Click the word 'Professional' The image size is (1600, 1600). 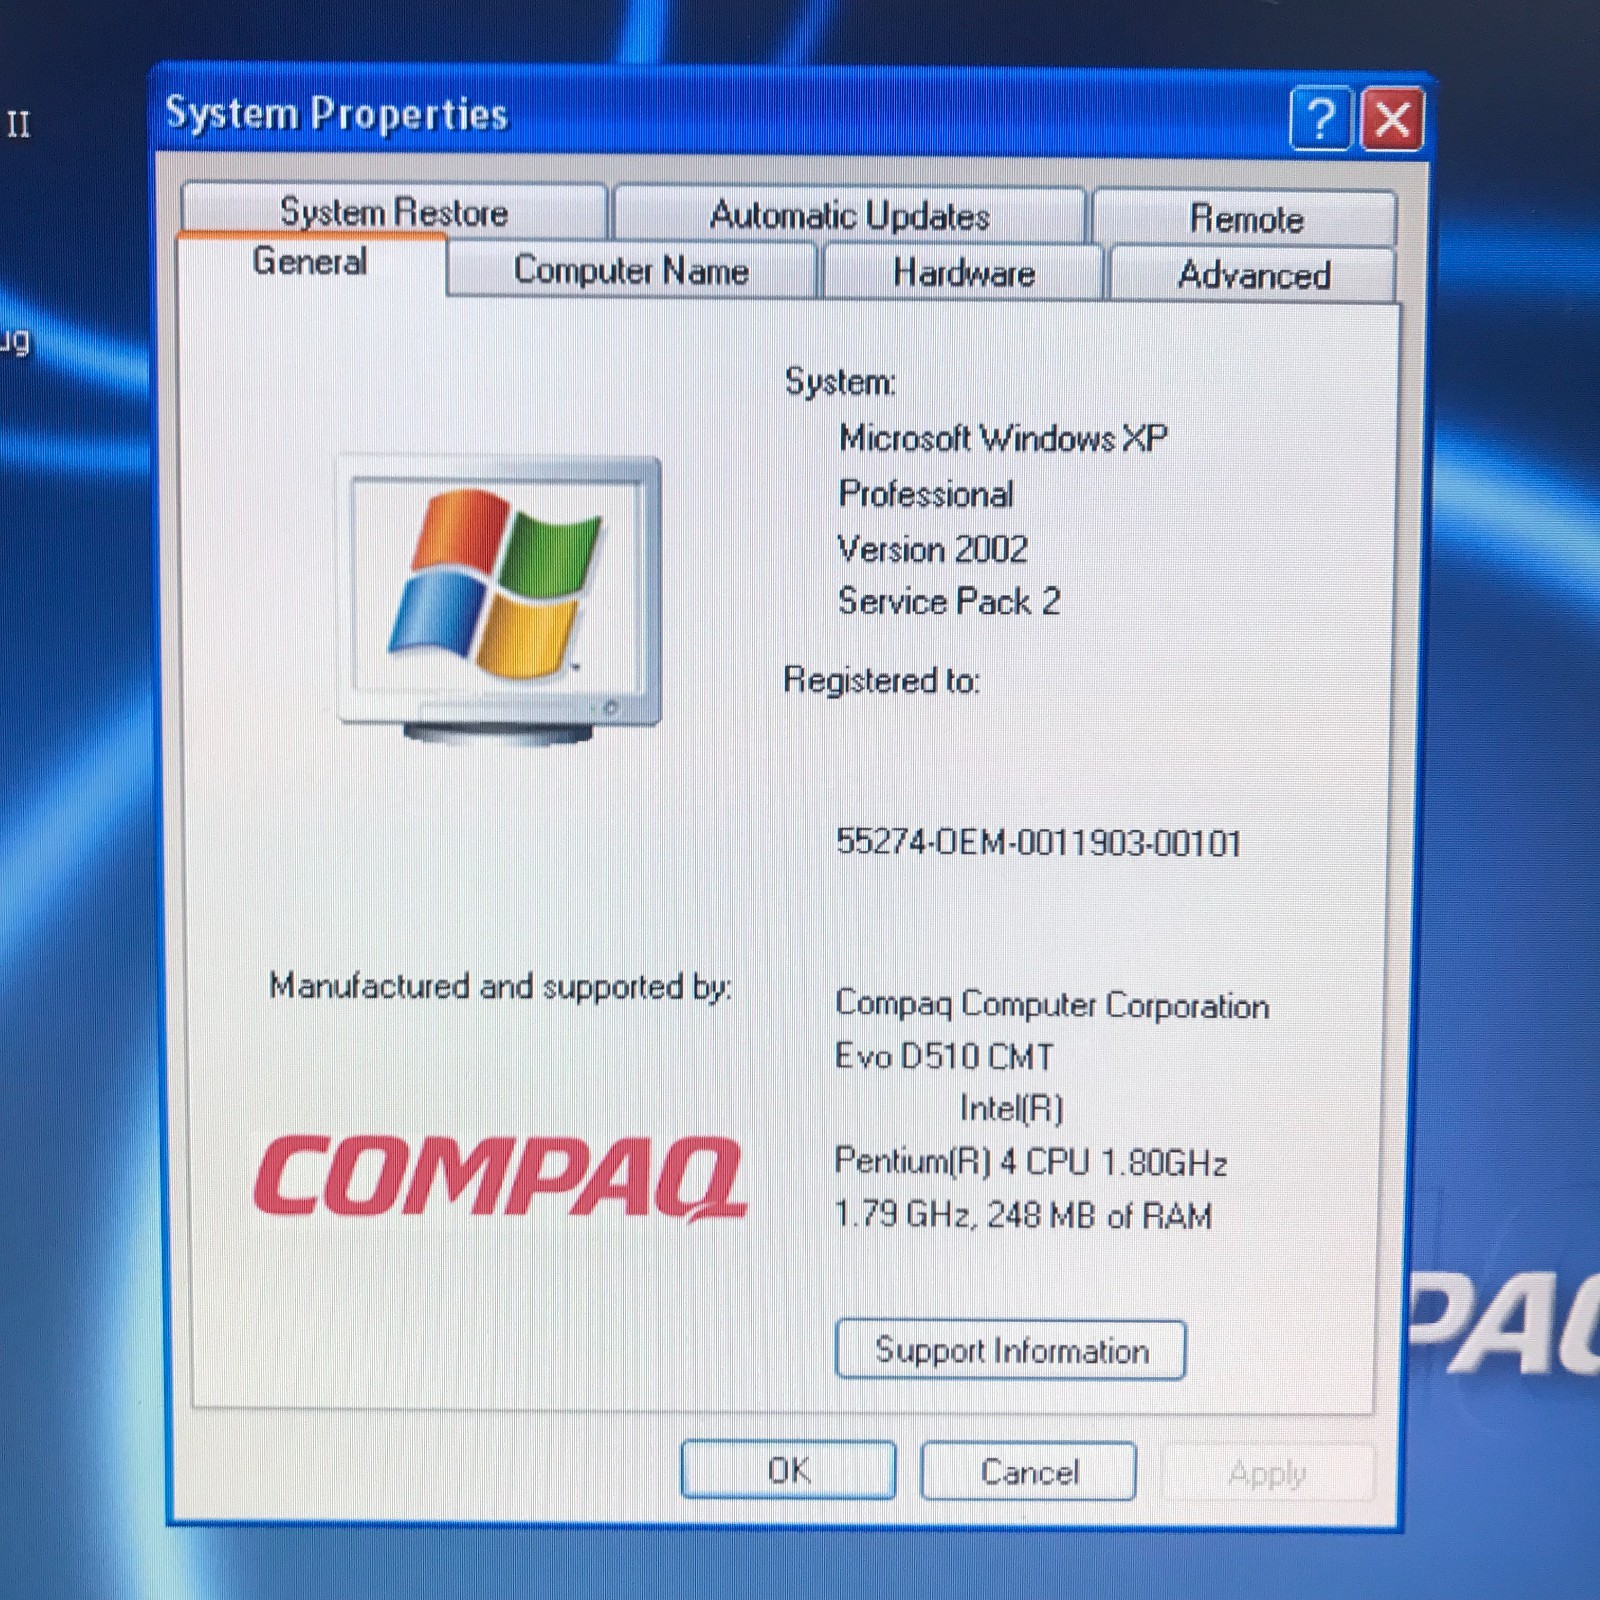pos(926,494)
